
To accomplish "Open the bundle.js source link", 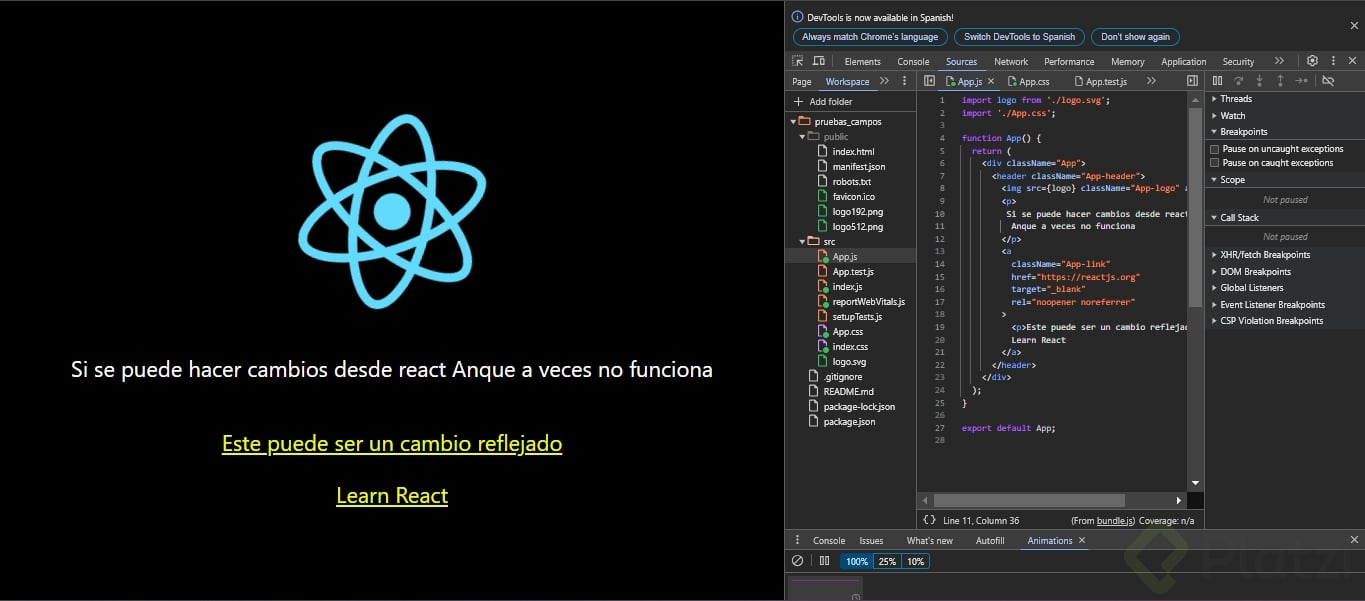I will point(1115,521).
